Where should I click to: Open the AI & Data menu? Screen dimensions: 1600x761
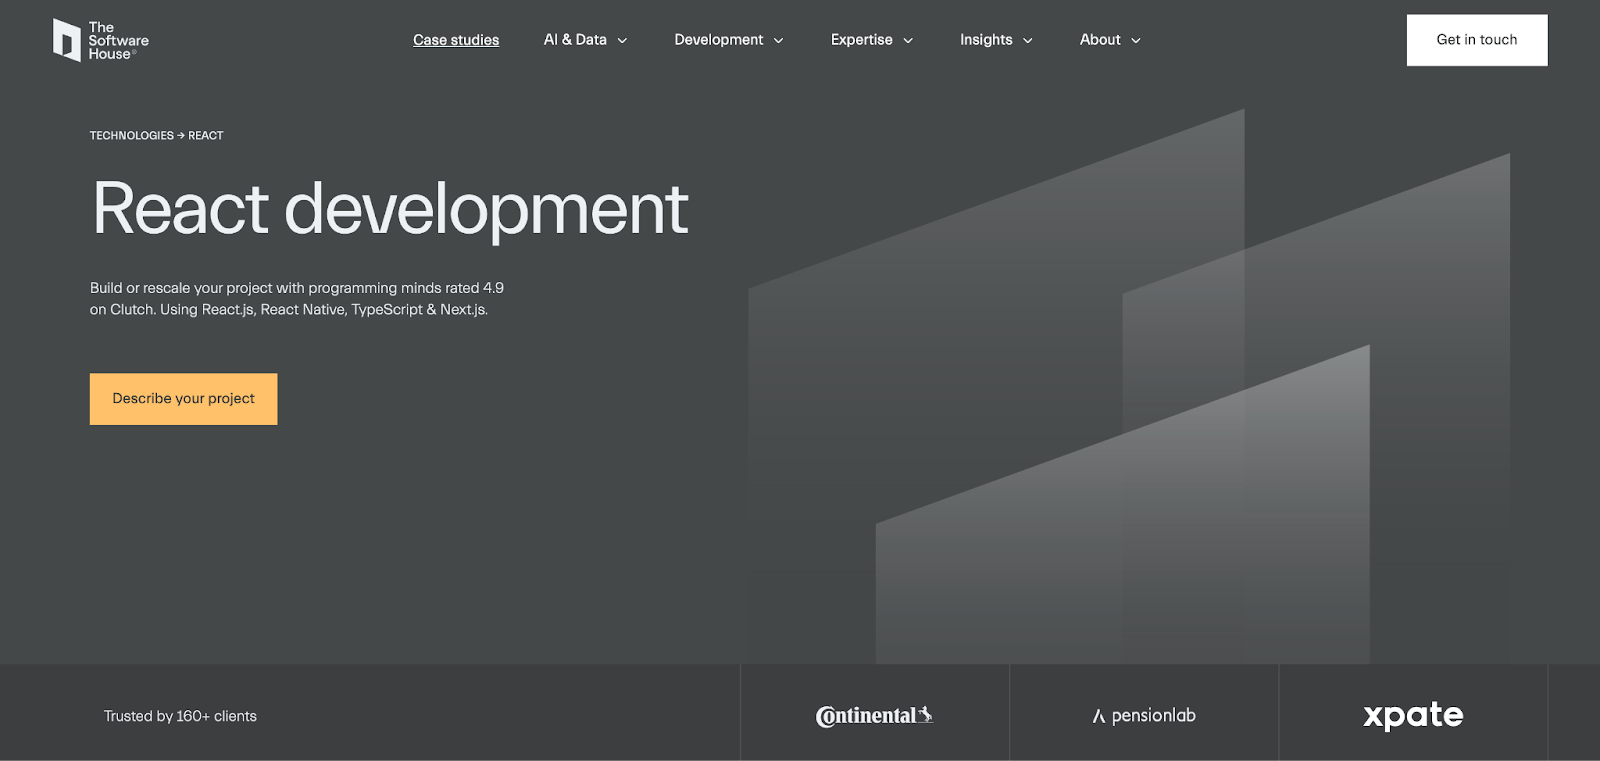point(575,40)
